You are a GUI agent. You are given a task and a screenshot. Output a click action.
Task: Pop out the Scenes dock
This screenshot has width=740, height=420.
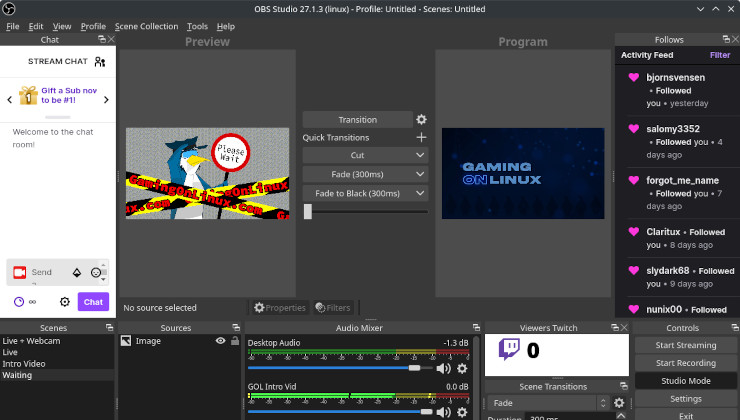[109, 328]
